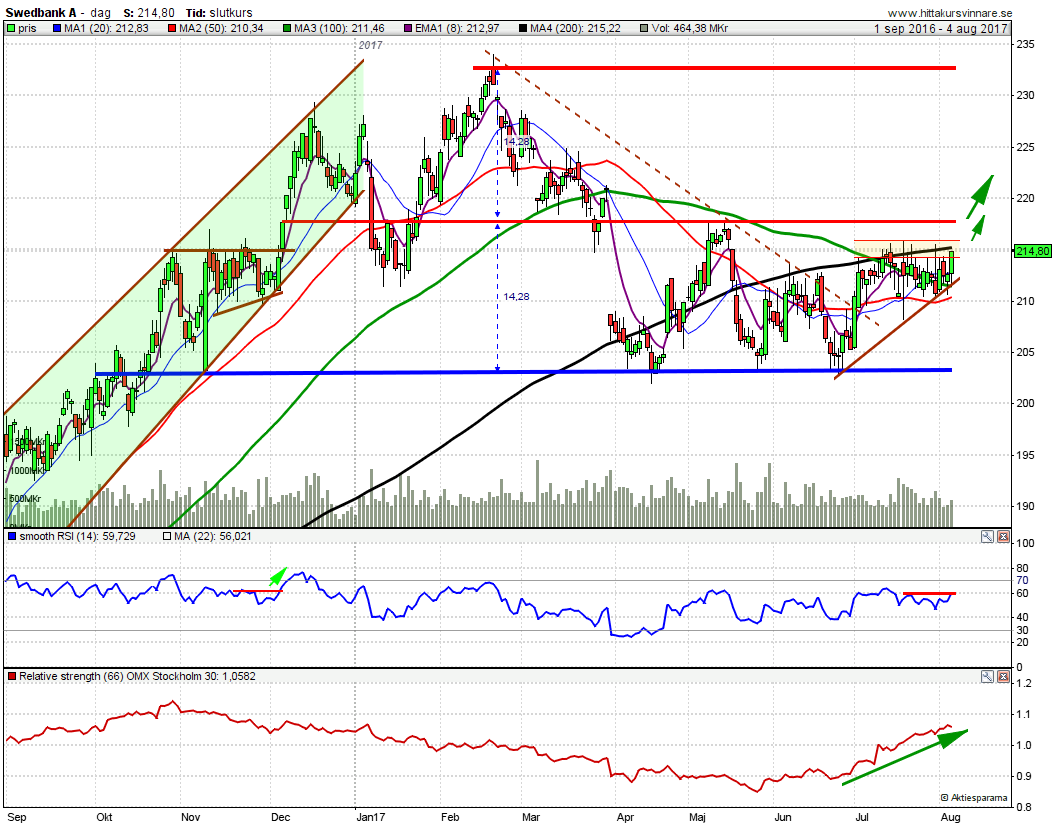1055x830 pixels.
Task: Click the 'MA (22): 56,021' label
Action: point(213,537)
